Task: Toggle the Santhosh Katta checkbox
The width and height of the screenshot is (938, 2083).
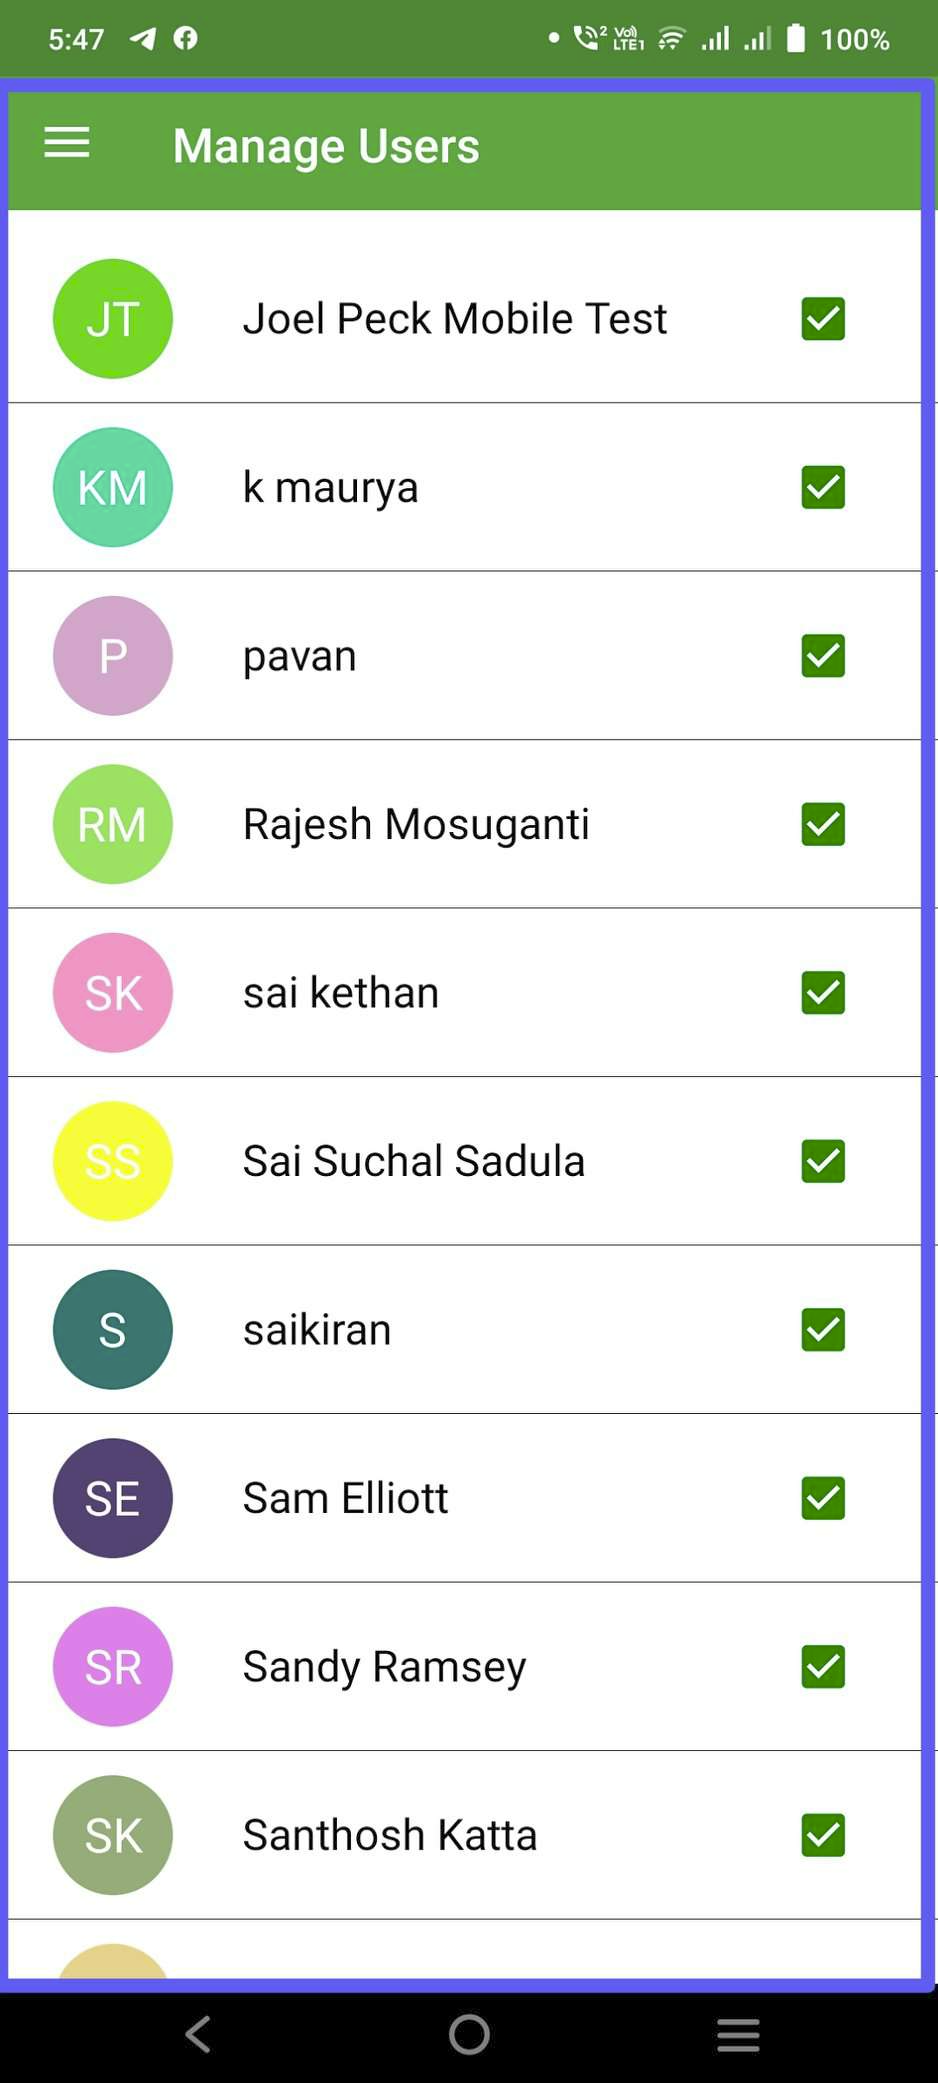Action: coord(823,1835)
